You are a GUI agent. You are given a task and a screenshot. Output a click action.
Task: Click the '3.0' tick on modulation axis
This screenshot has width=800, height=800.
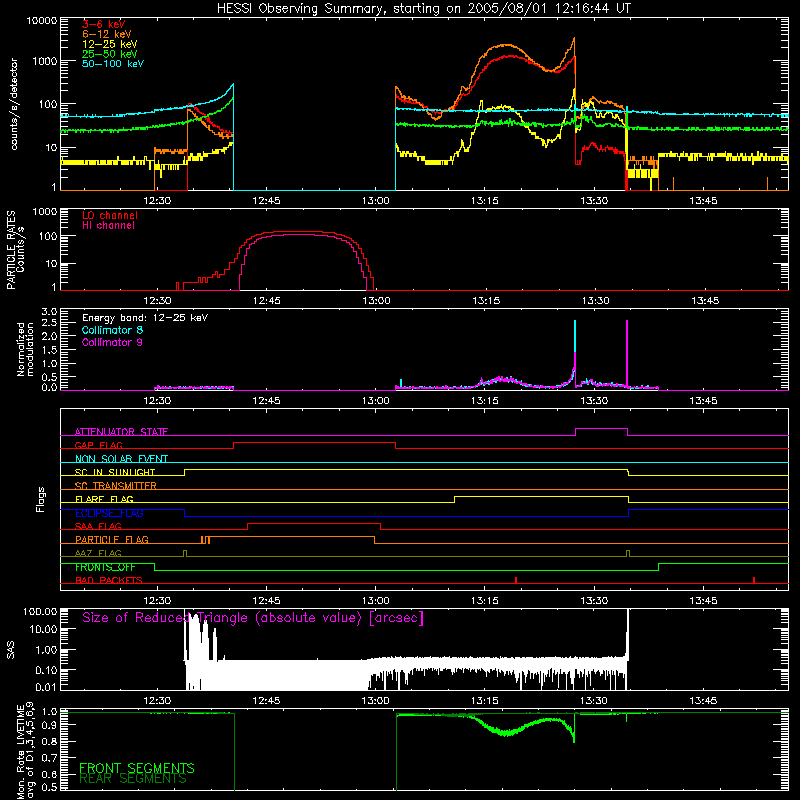tap(49, 312)
